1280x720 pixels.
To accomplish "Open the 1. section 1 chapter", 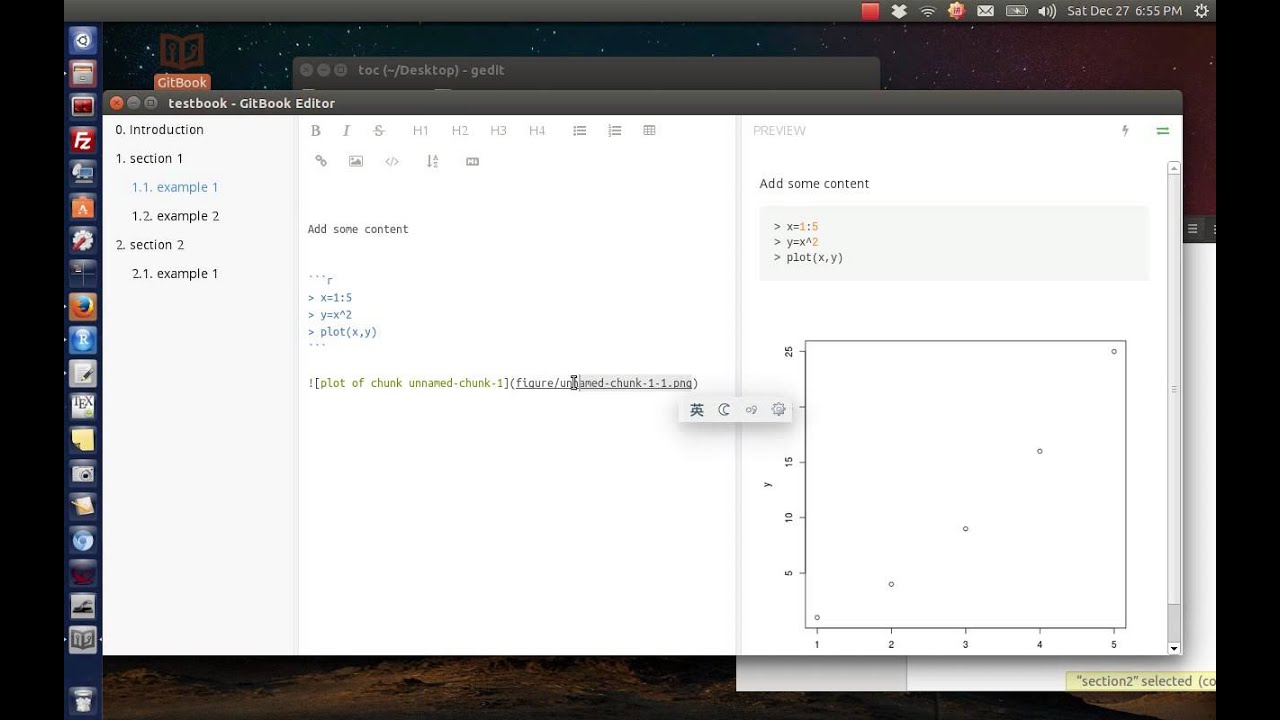I will [149, 159].
